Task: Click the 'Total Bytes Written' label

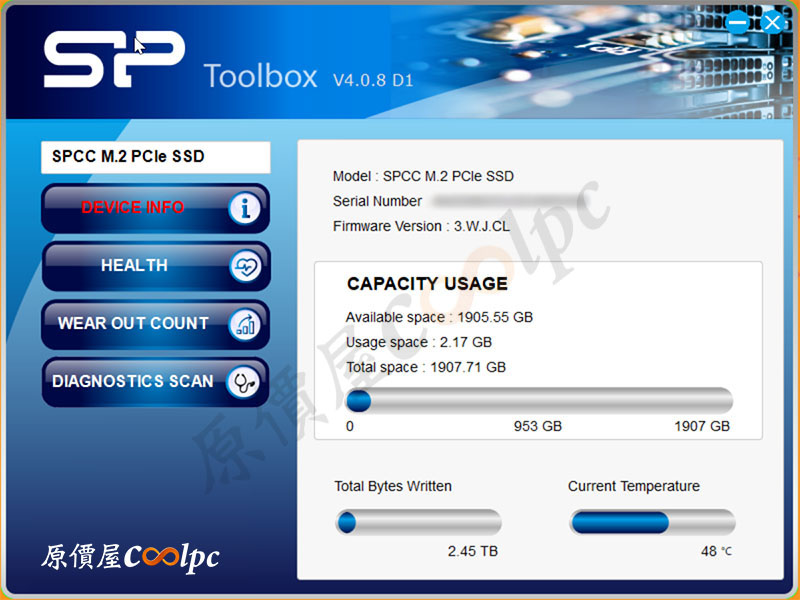Action: (393, 486)
